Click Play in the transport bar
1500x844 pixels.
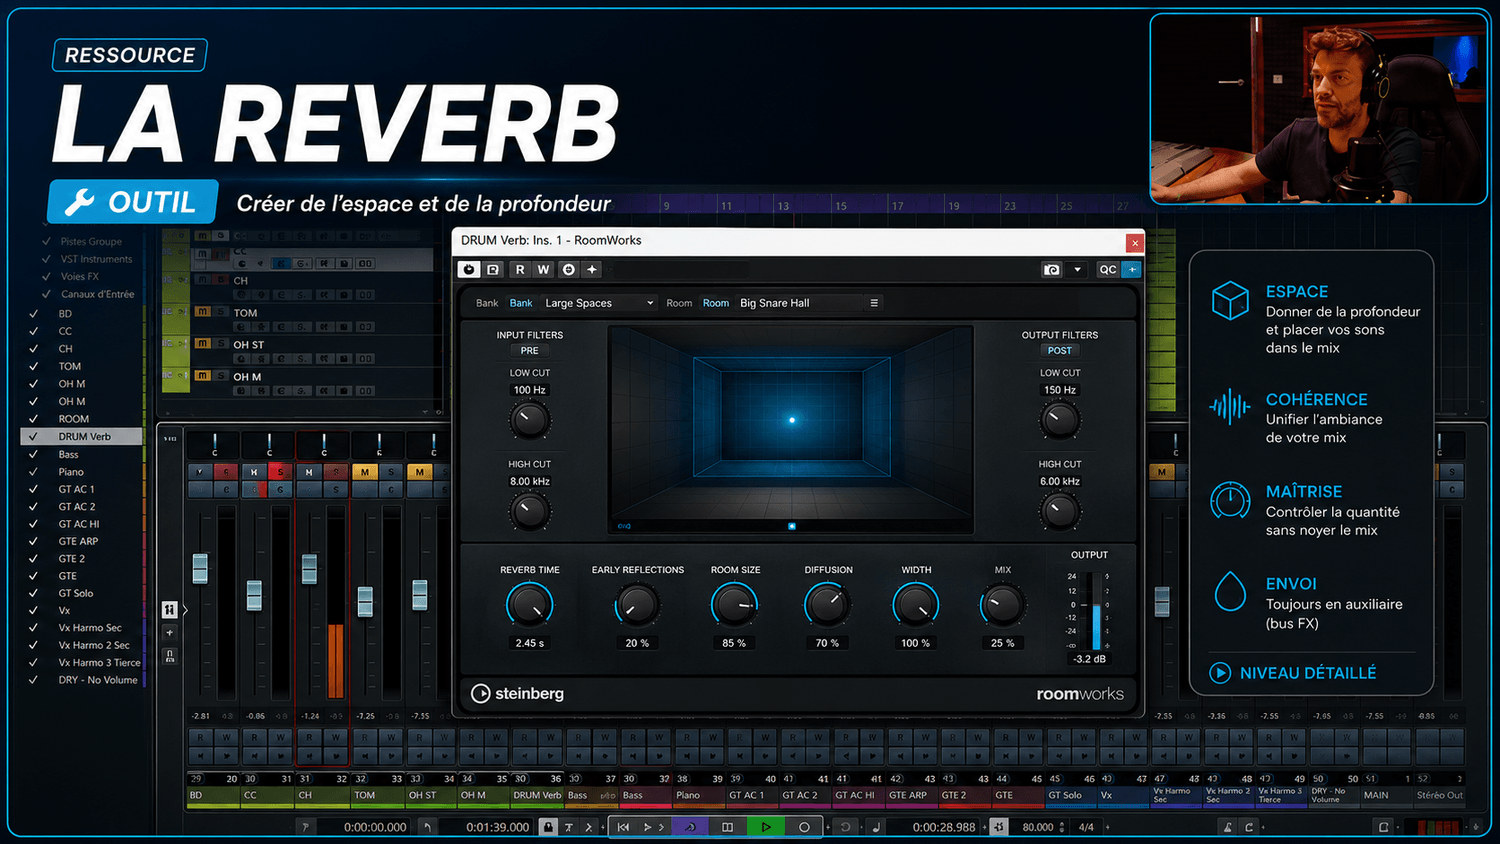click(766, 827)
